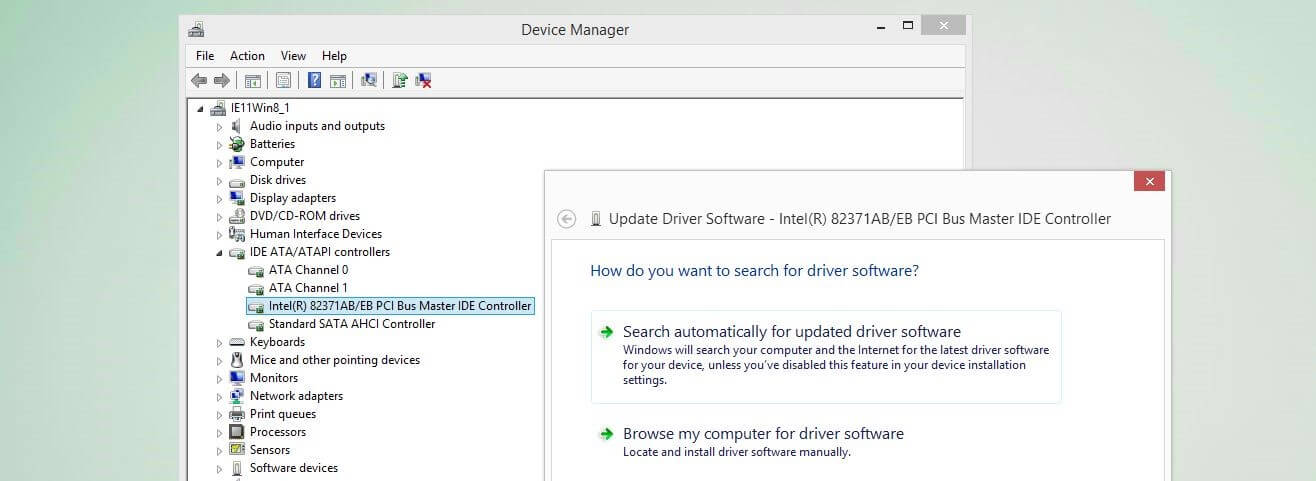Open the View menu
This screenshot has height=481, width=1316.
click(293, 56)
